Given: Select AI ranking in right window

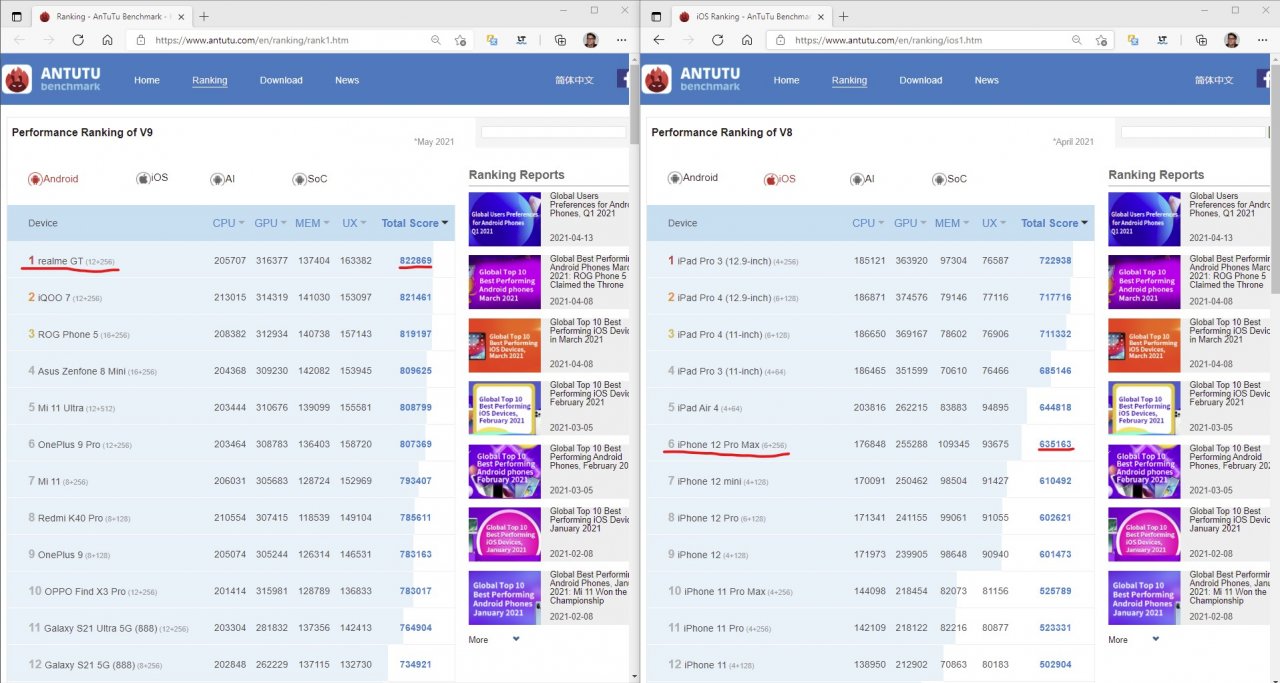Looking at the screenshot, I should [x=862, y=179].
